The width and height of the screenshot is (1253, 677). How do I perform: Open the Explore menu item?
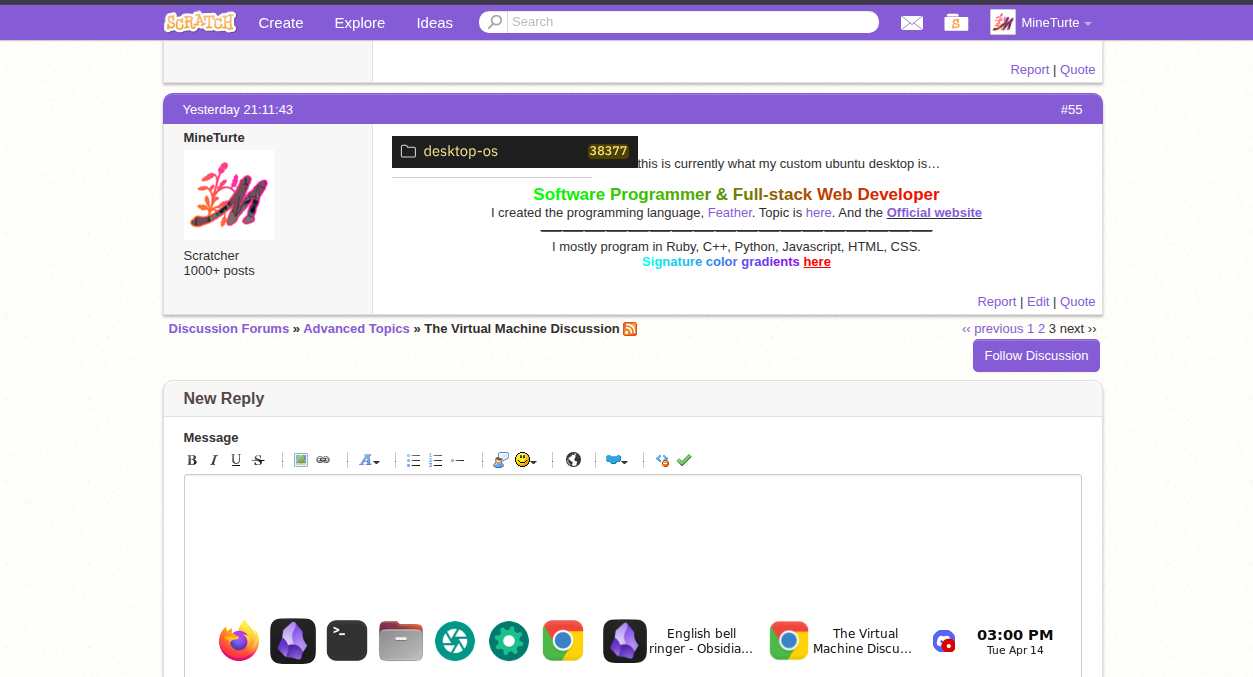pyautogui.click(x=360, y=22)
